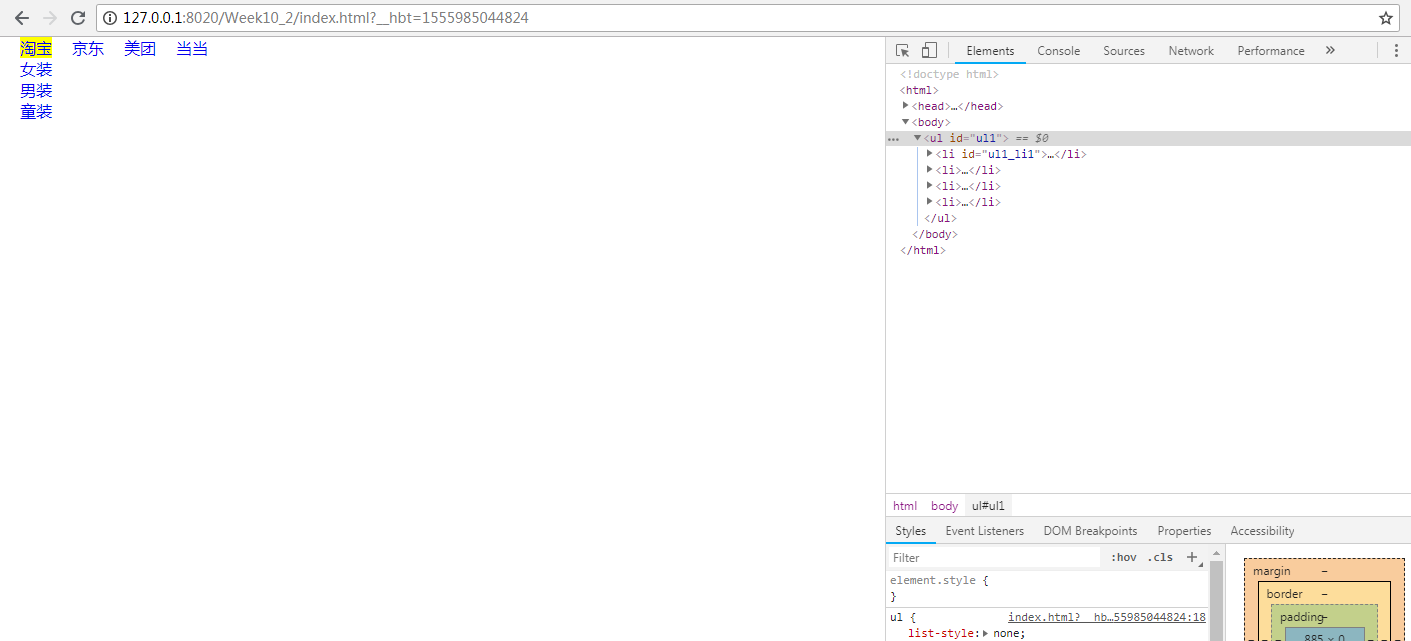
Task: Expand the third li node arrow
Action: (930, 186)
